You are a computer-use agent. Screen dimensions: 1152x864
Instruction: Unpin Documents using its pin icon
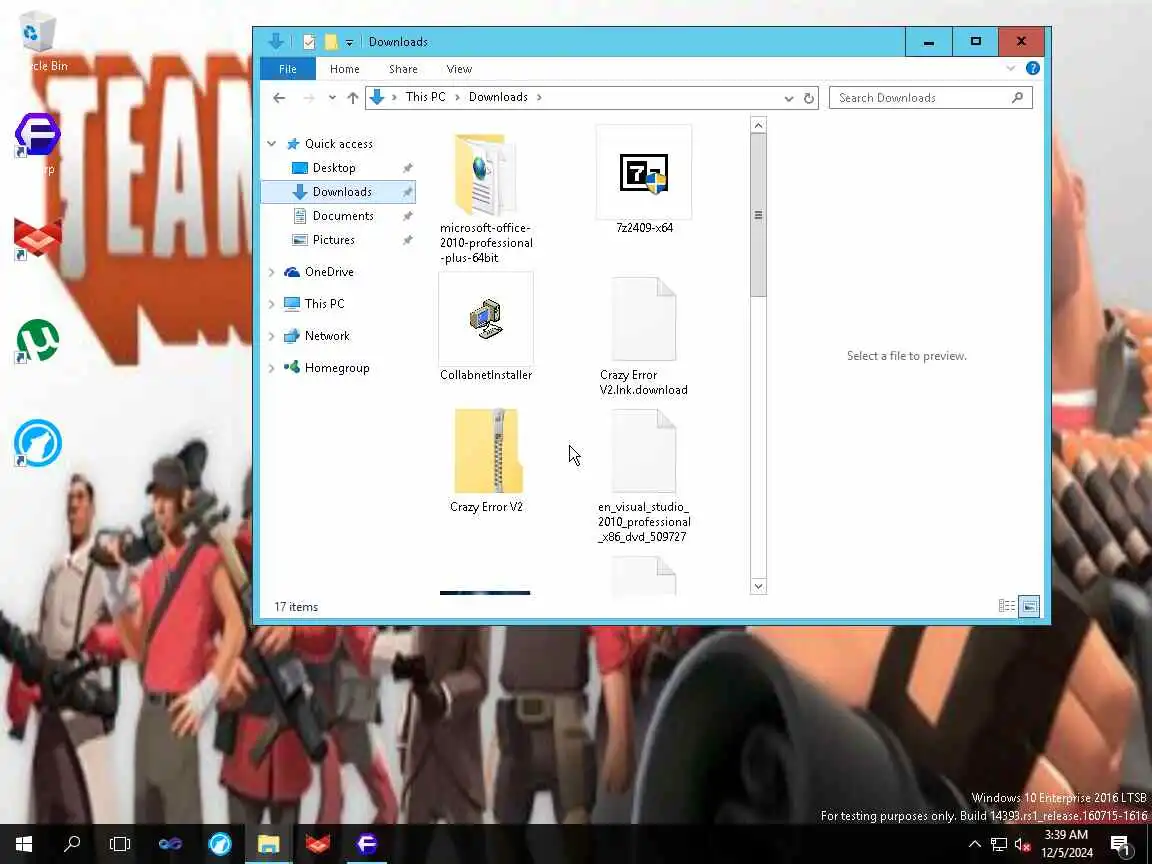tap(408, 216)
